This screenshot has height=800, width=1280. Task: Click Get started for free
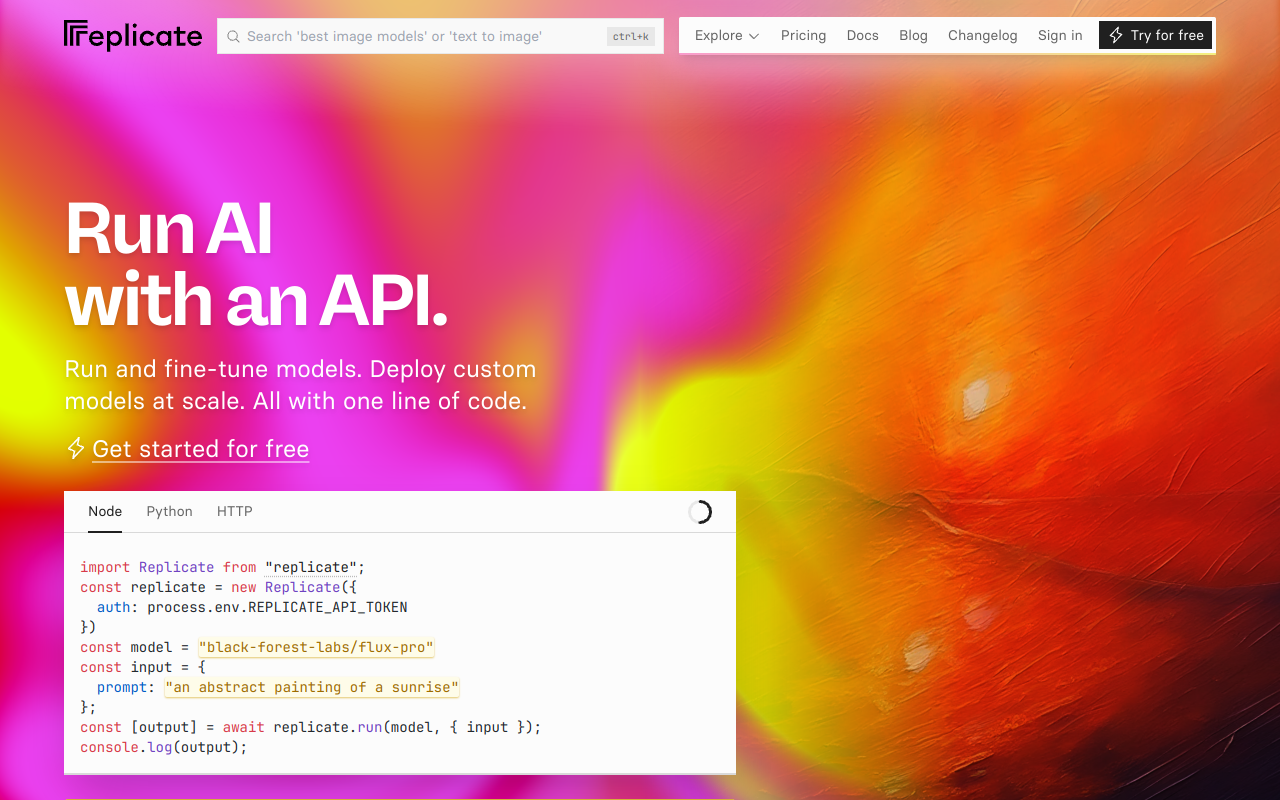tap(200, 449)
